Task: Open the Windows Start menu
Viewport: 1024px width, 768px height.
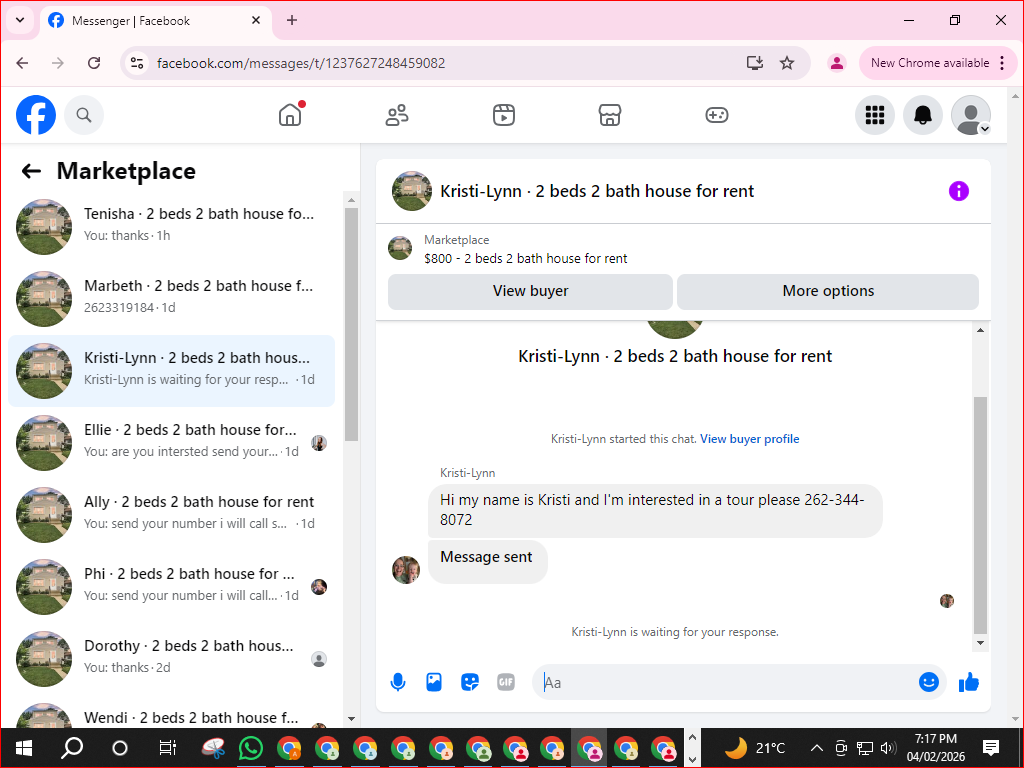Action: (24, 748)
